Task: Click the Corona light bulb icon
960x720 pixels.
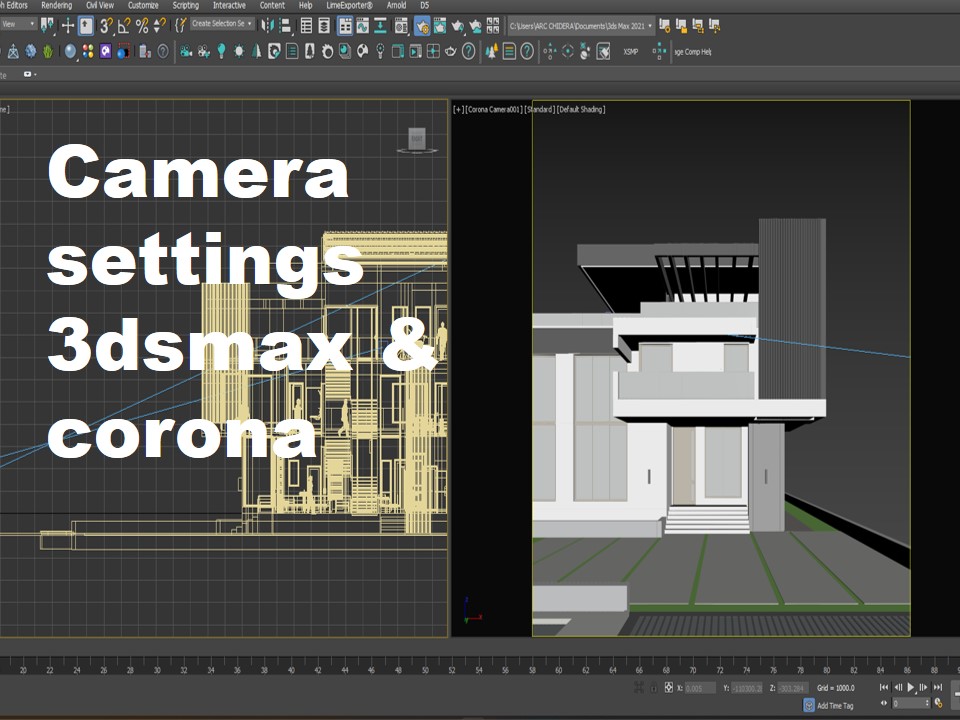Action: click(222, 52)
